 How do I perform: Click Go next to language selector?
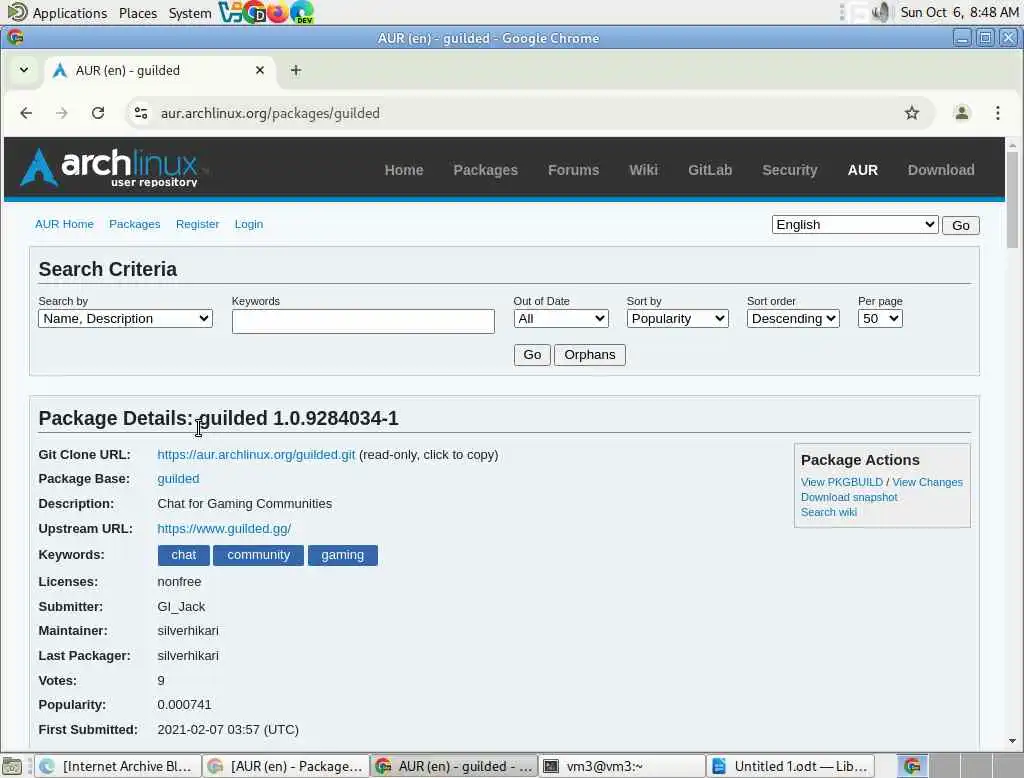click(x=960, y=225)
